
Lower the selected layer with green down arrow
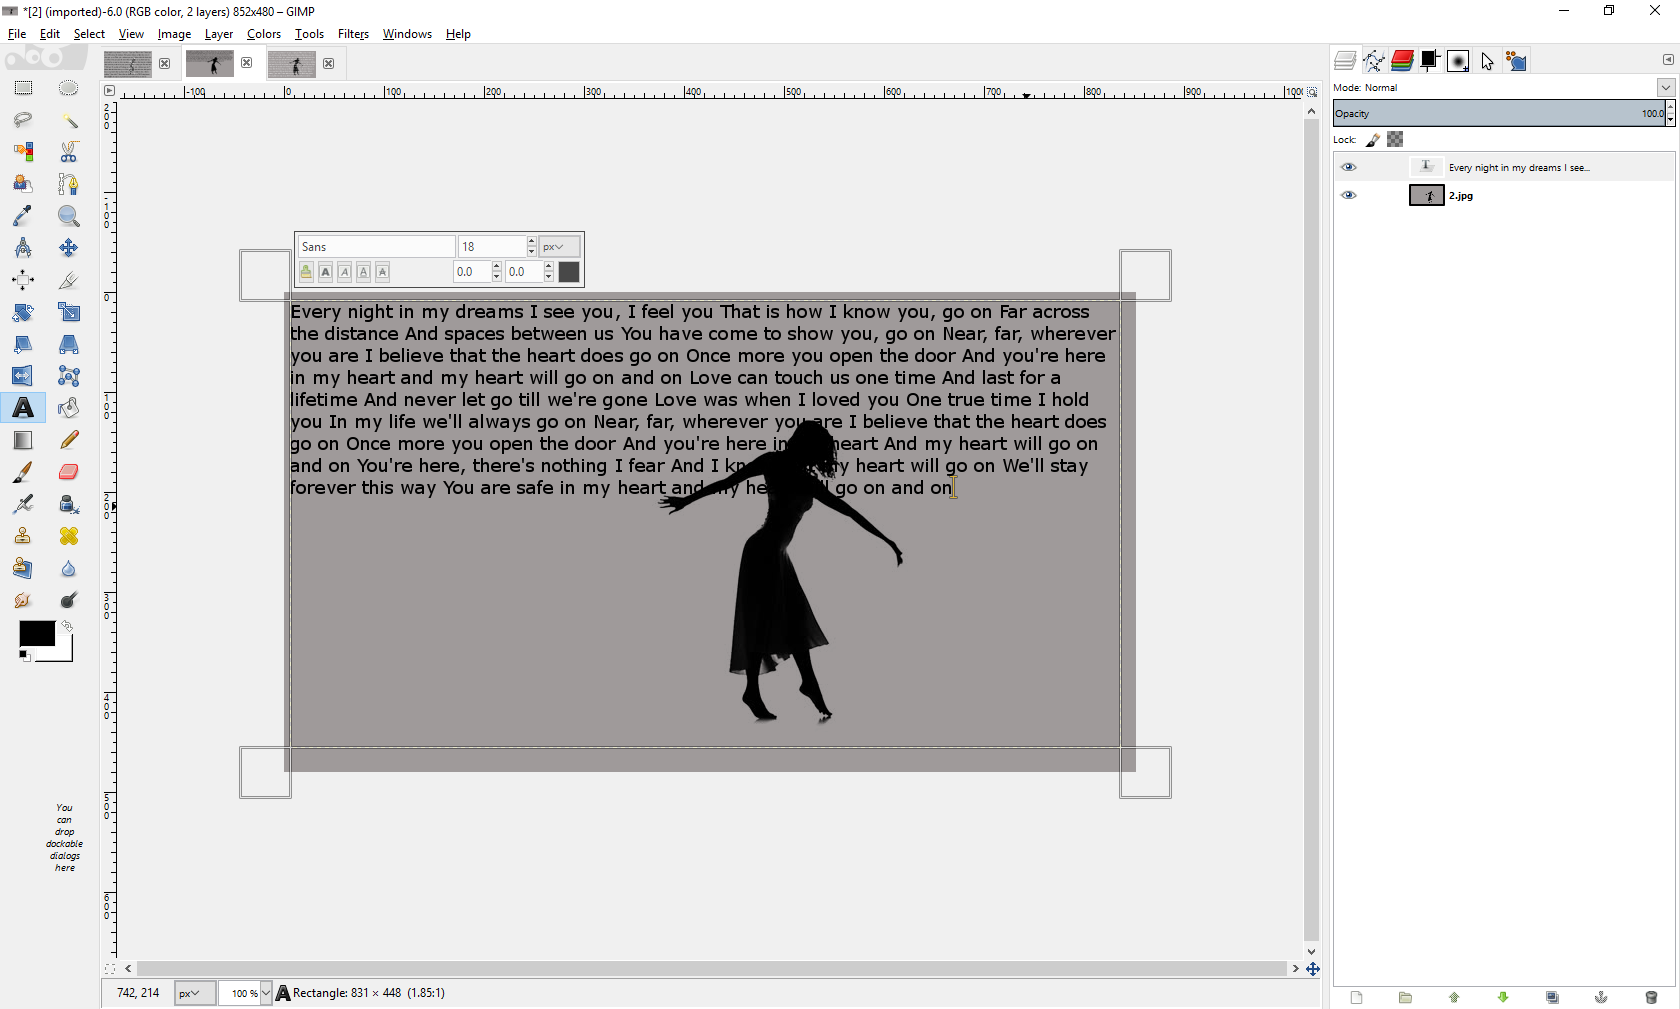click(x=1503, y=997)
